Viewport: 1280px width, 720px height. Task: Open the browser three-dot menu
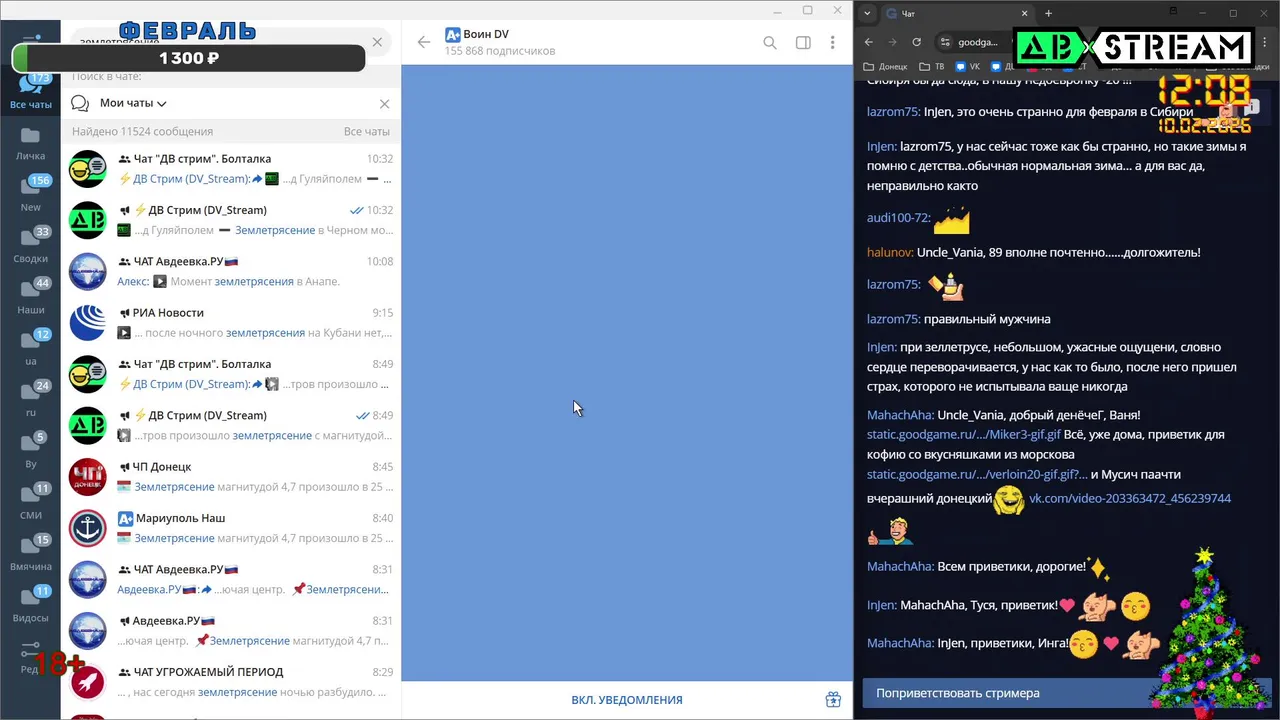pyautogui.click(x=1264, y=42)
